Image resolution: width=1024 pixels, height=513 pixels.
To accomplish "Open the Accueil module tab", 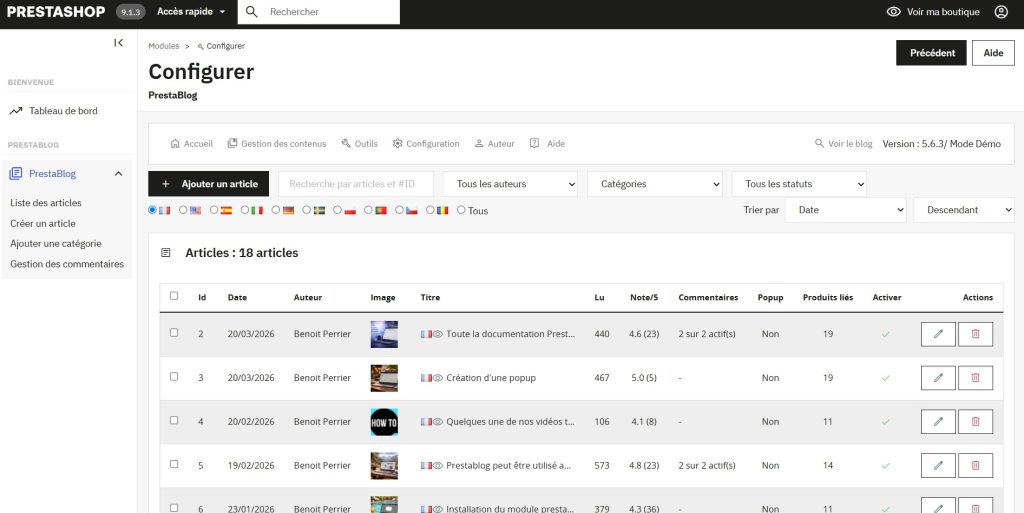I will (x=191, y=144).
